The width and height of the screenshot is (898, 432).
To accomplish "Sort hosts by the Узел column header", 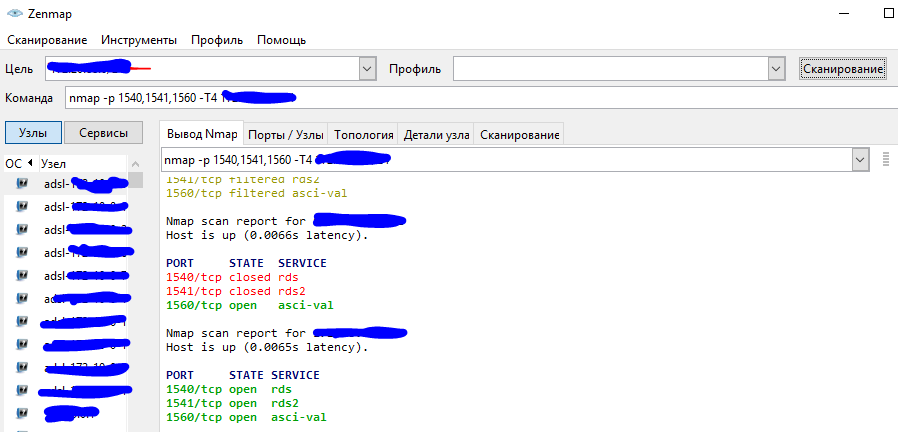I will pos(81,164).
